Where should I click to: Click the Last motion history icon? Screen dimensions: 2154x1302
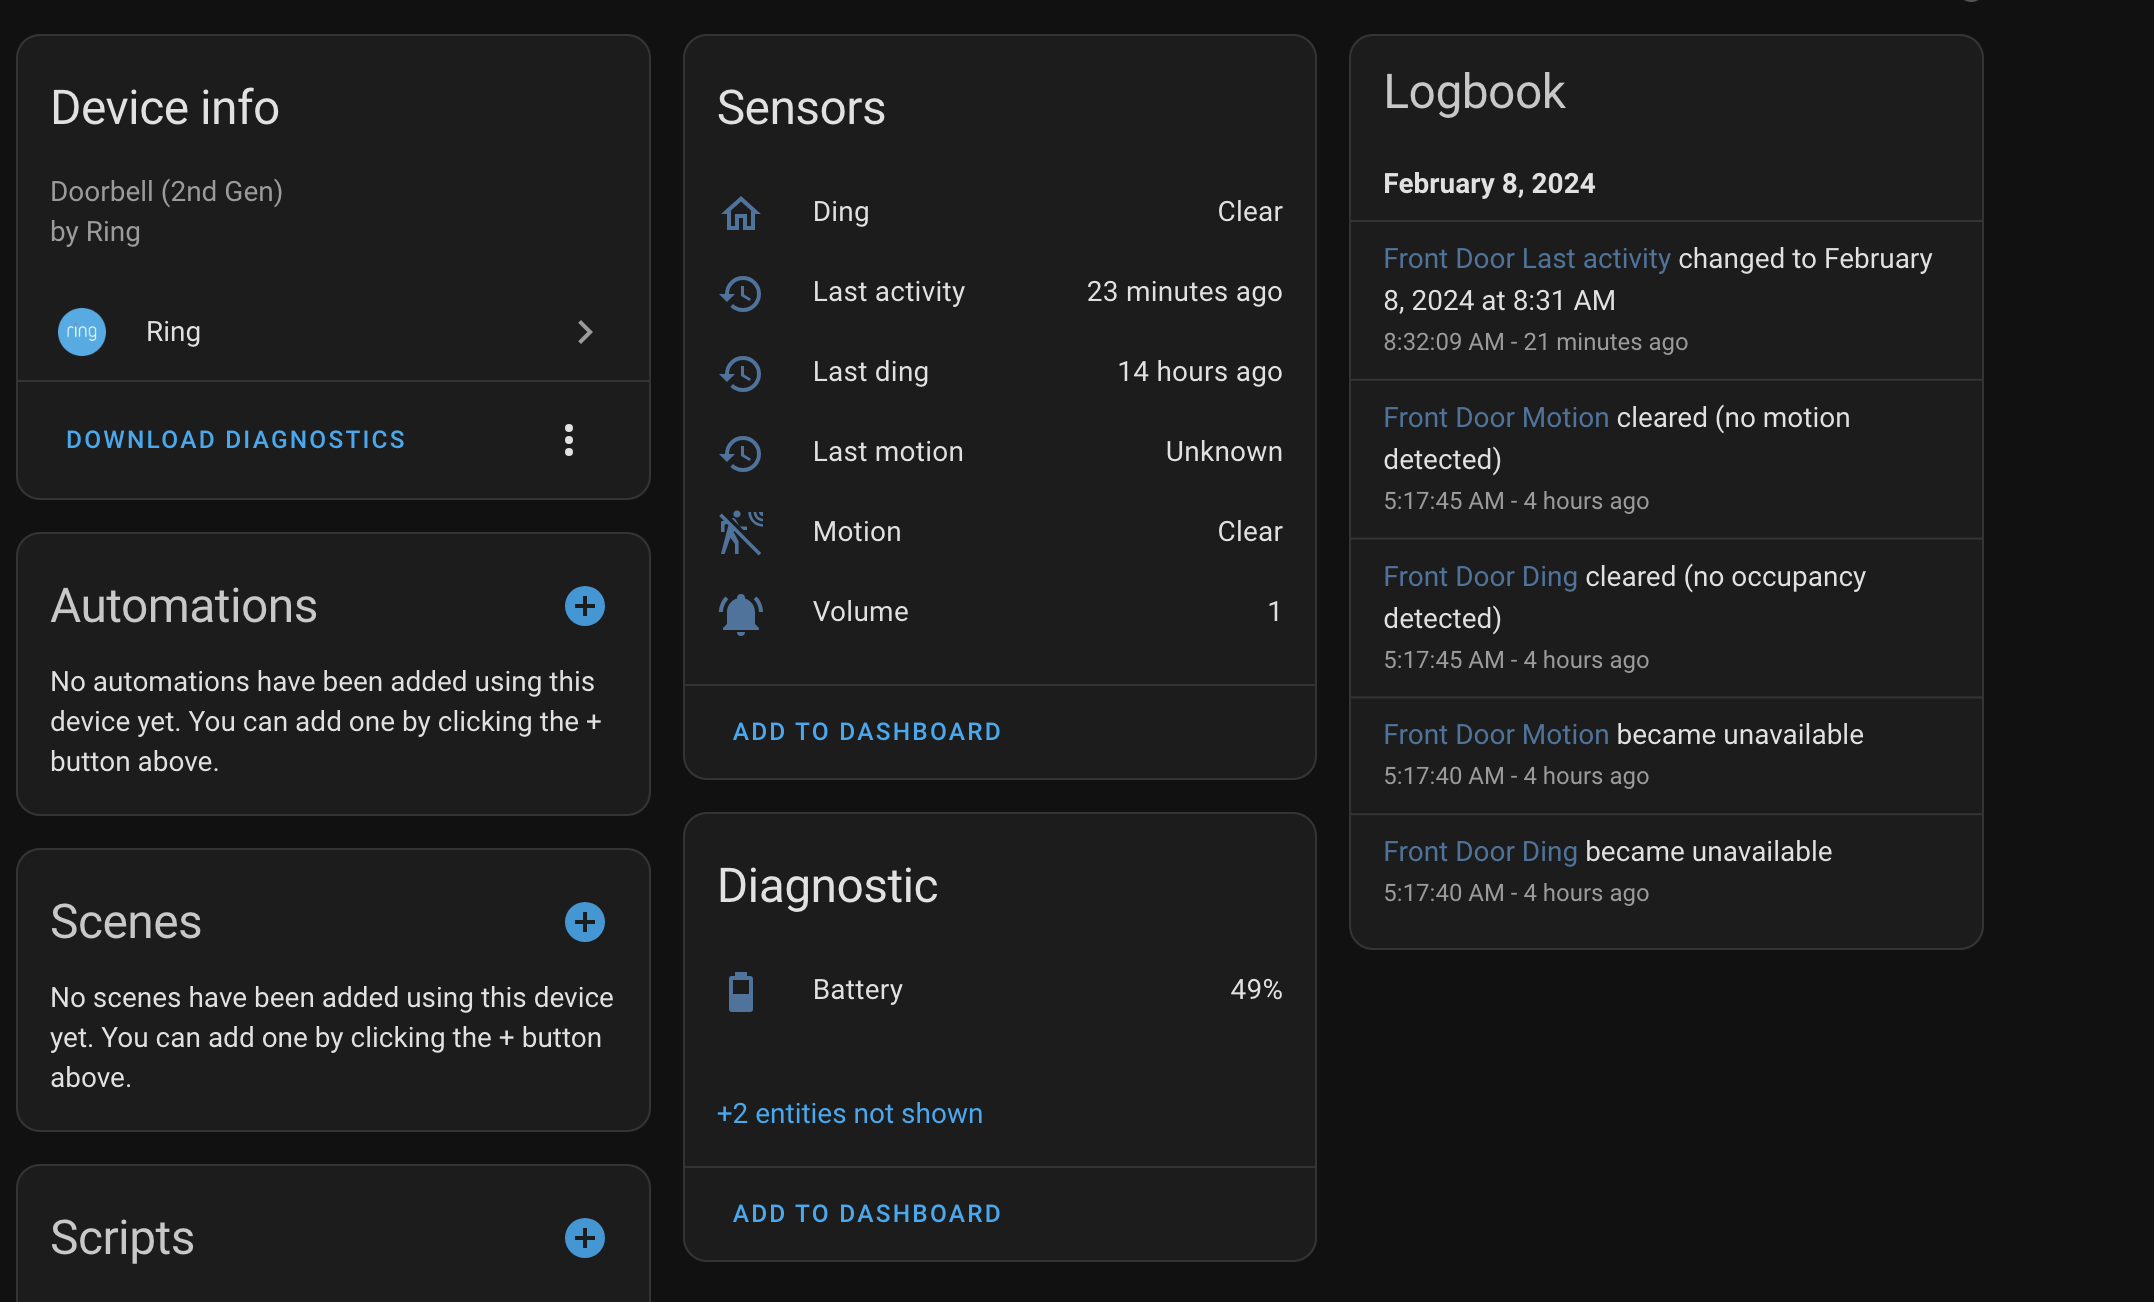[x=741, y=453]
